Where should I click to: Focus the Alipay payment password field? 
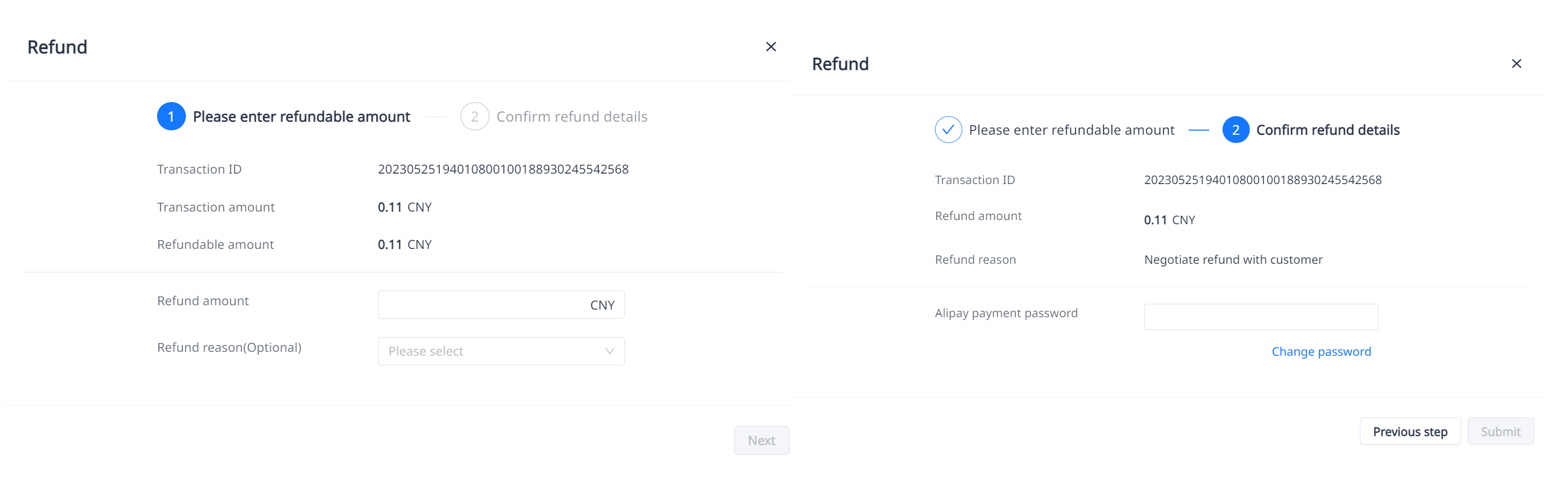click(x=1261, y=317)
